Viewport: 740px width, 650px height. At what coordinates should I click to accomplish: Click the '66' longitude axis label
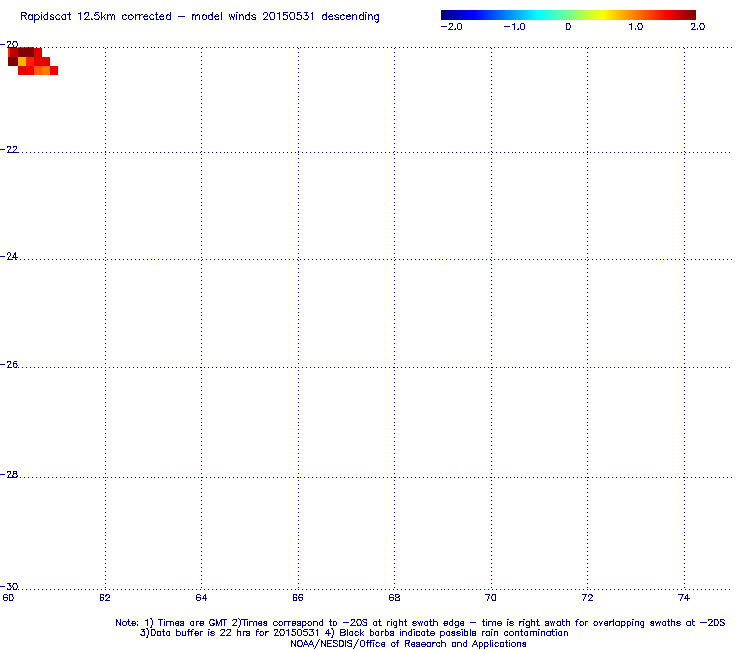pos(298,598)
